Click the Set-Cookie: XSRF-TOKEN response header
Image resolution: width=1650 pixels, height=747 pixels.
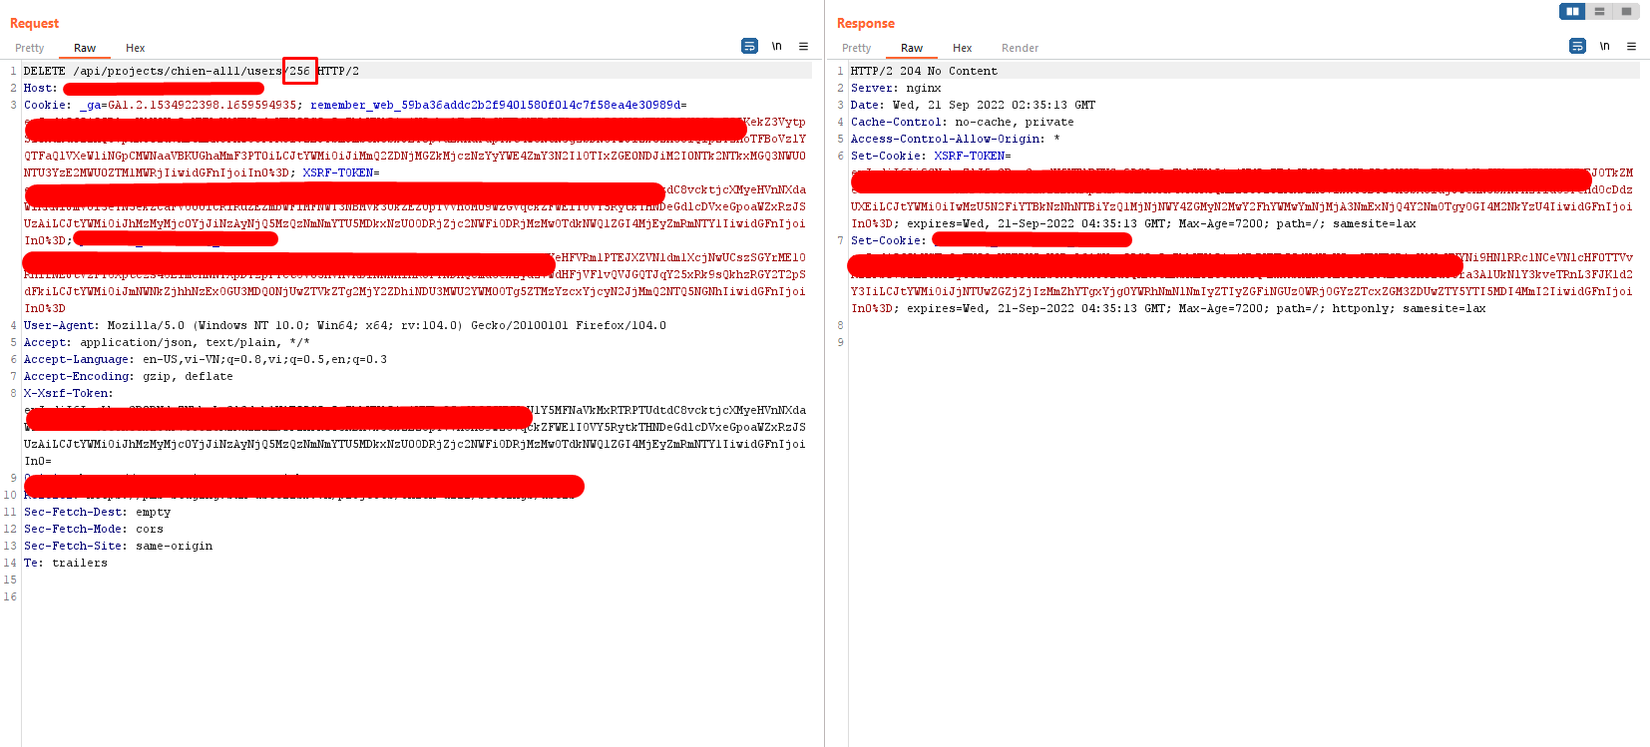pos(931,156)
